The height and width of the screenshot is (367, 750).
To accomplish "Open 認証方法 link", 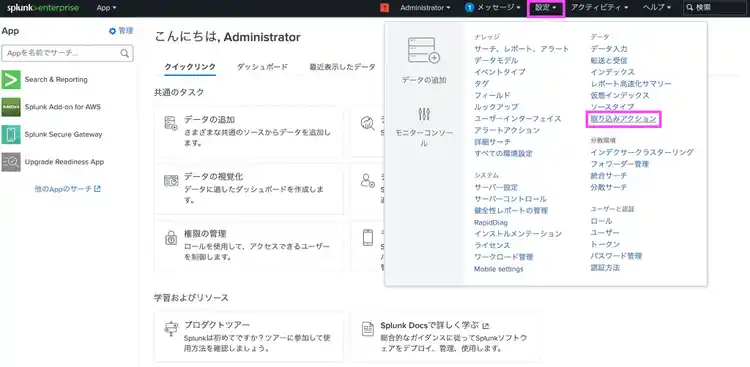I will coord(605,267).
